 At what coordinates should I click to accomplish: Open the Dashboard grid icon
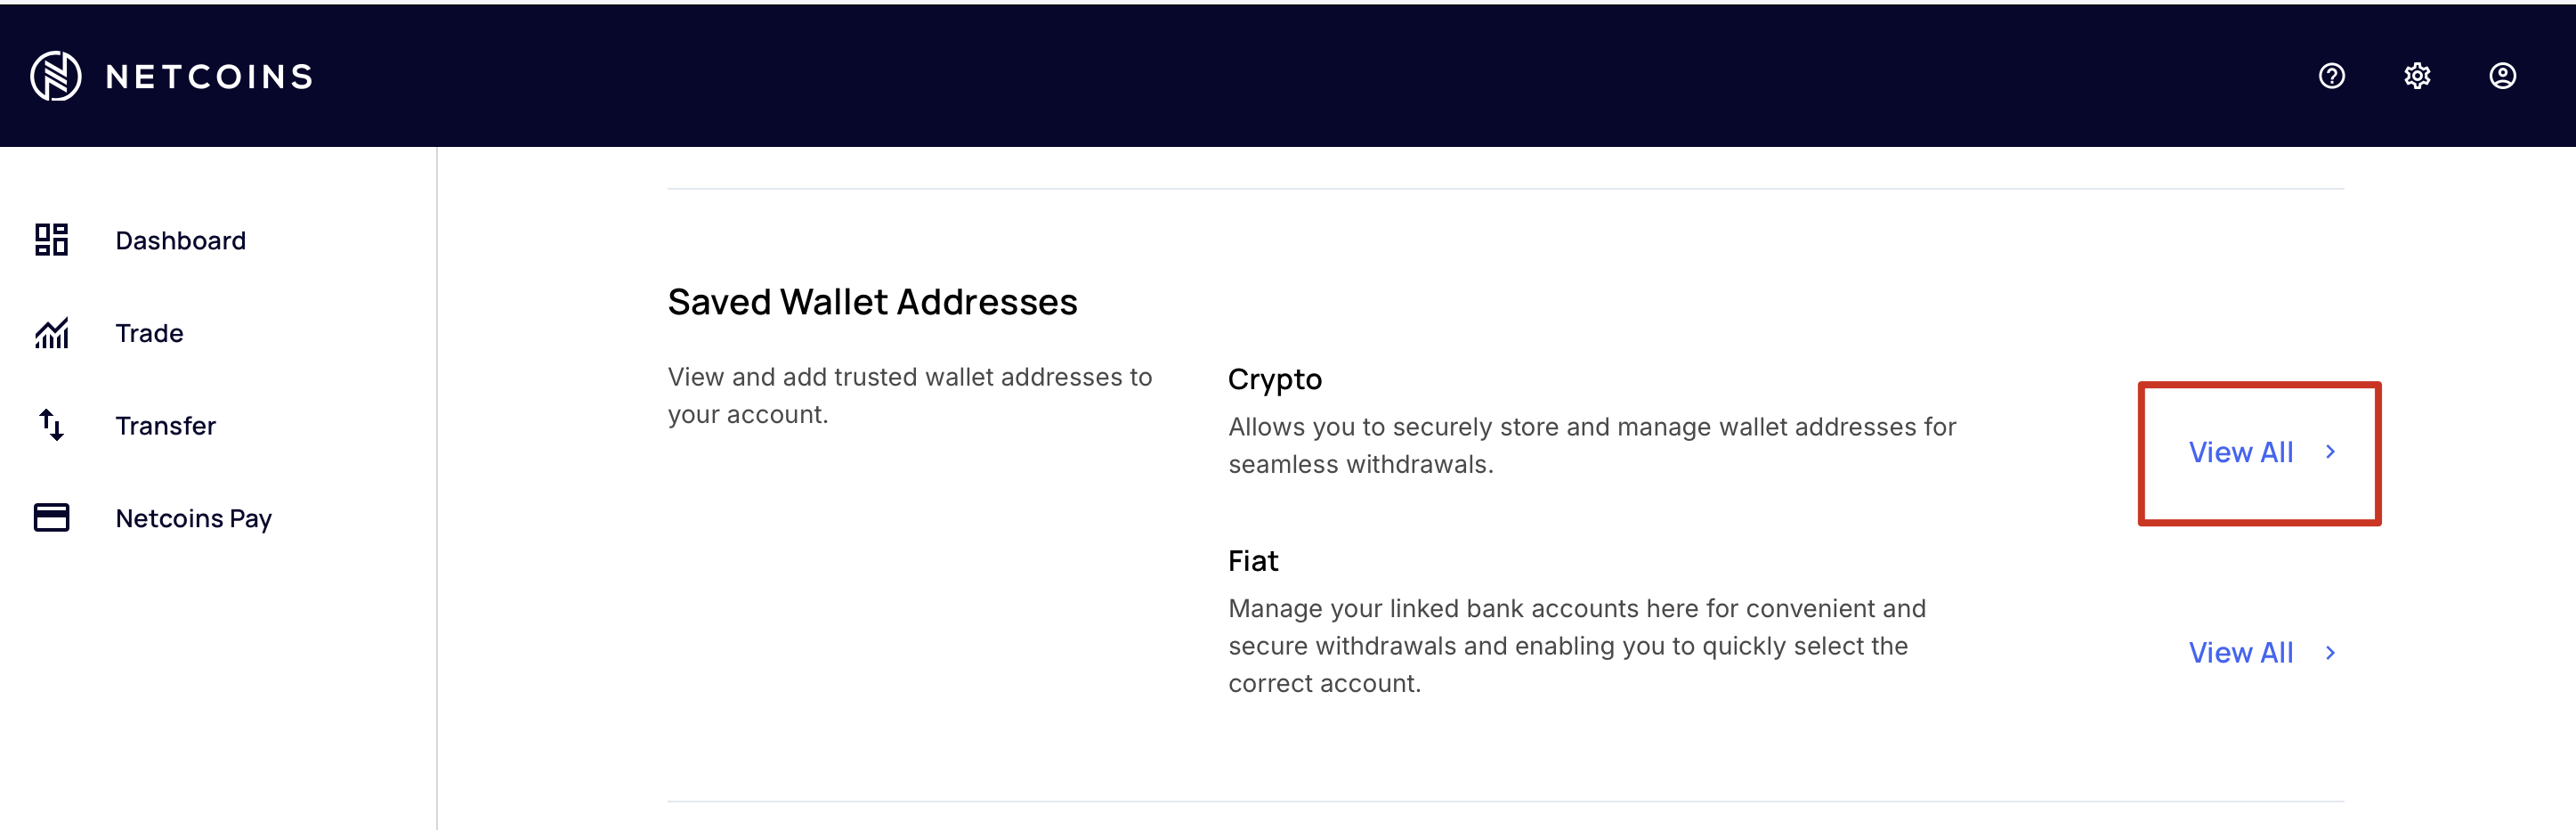point(51,240)
